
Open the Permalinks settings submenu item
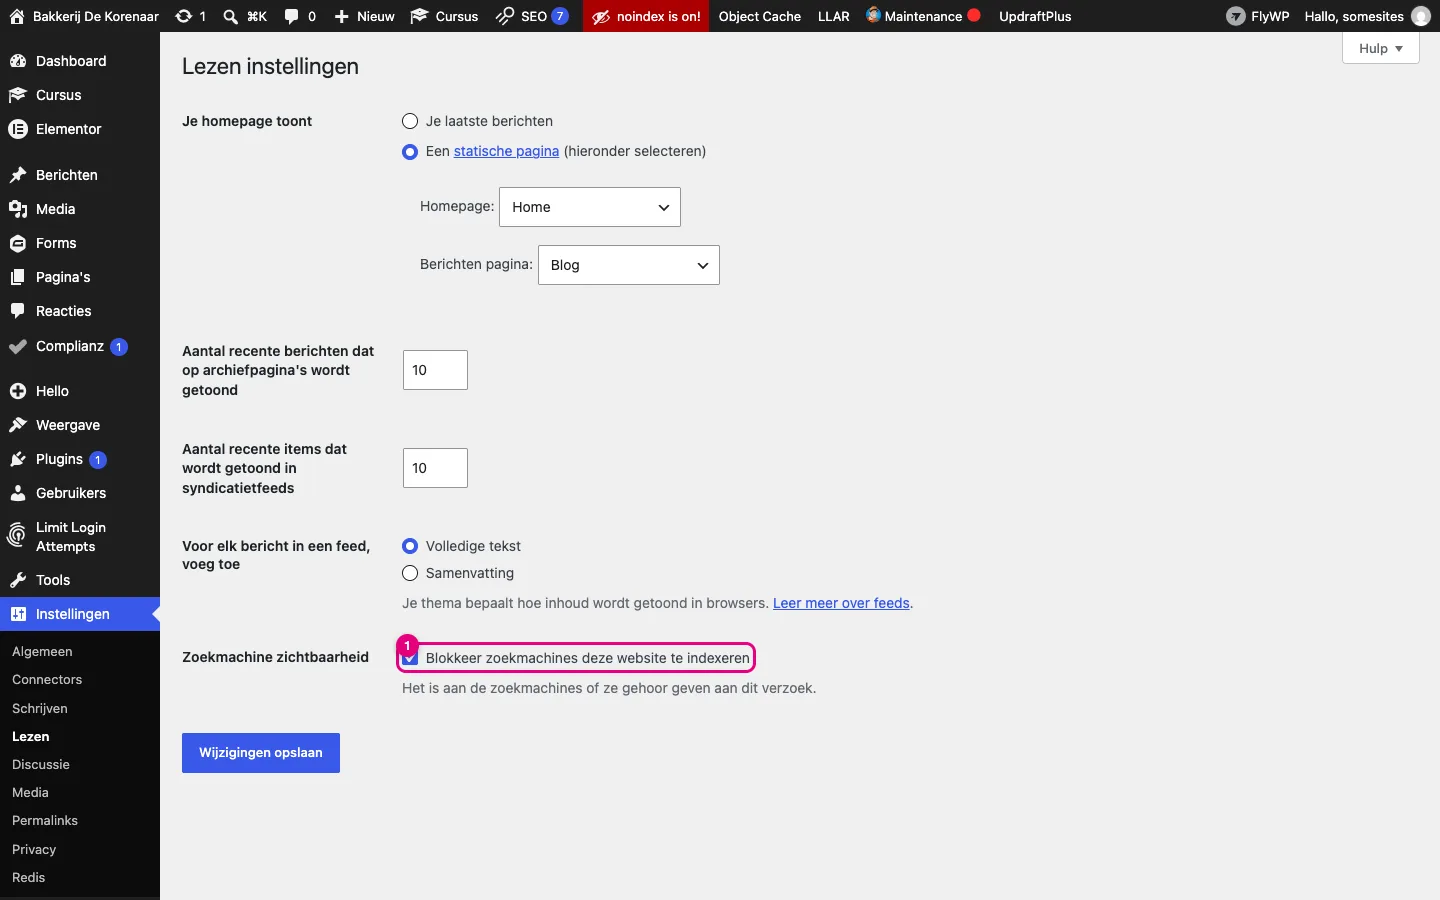click(45, 820)
